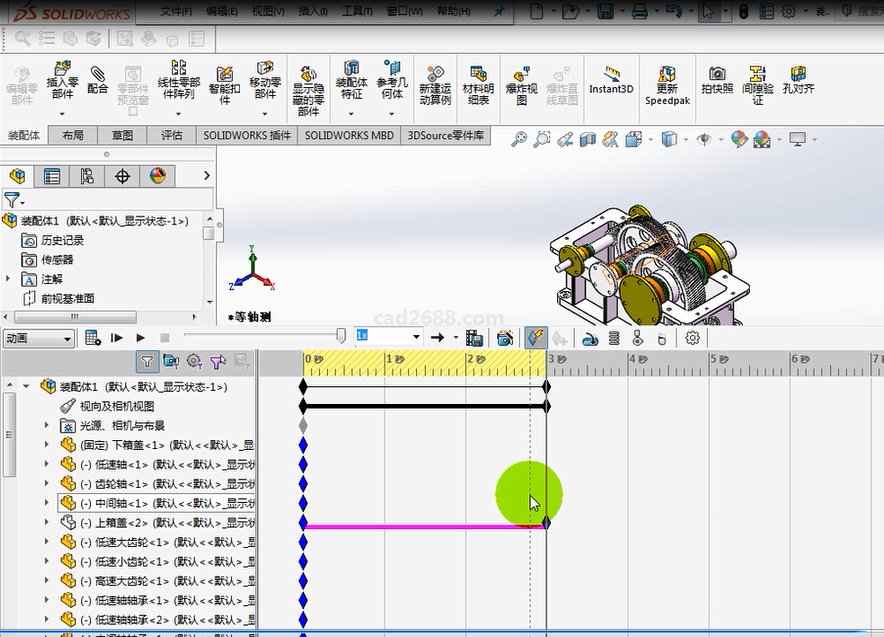Toggle the Autokey button in animation toolbar

pos(536,338)
